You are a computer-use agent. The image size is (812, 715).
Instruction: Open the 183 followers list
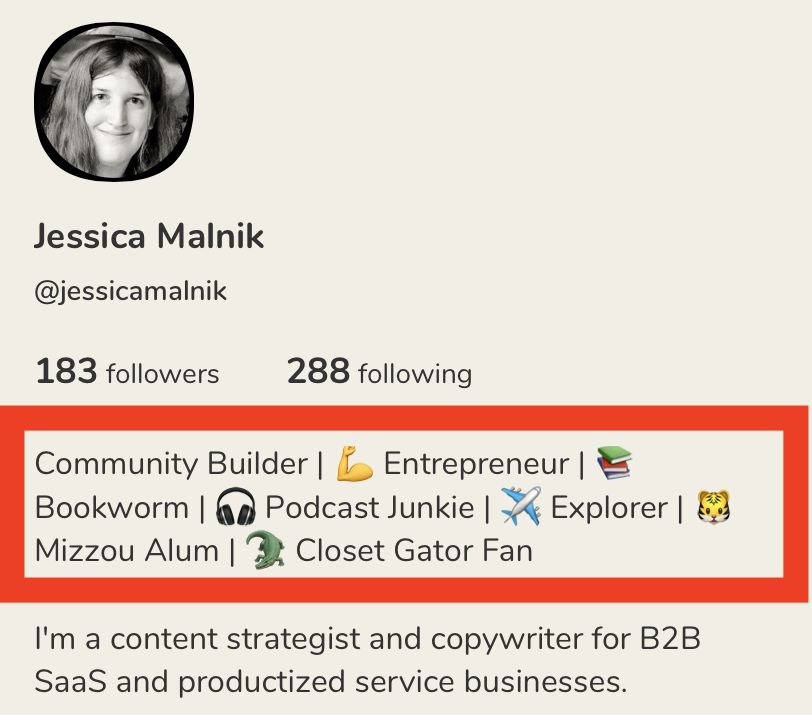pos(127,373)
